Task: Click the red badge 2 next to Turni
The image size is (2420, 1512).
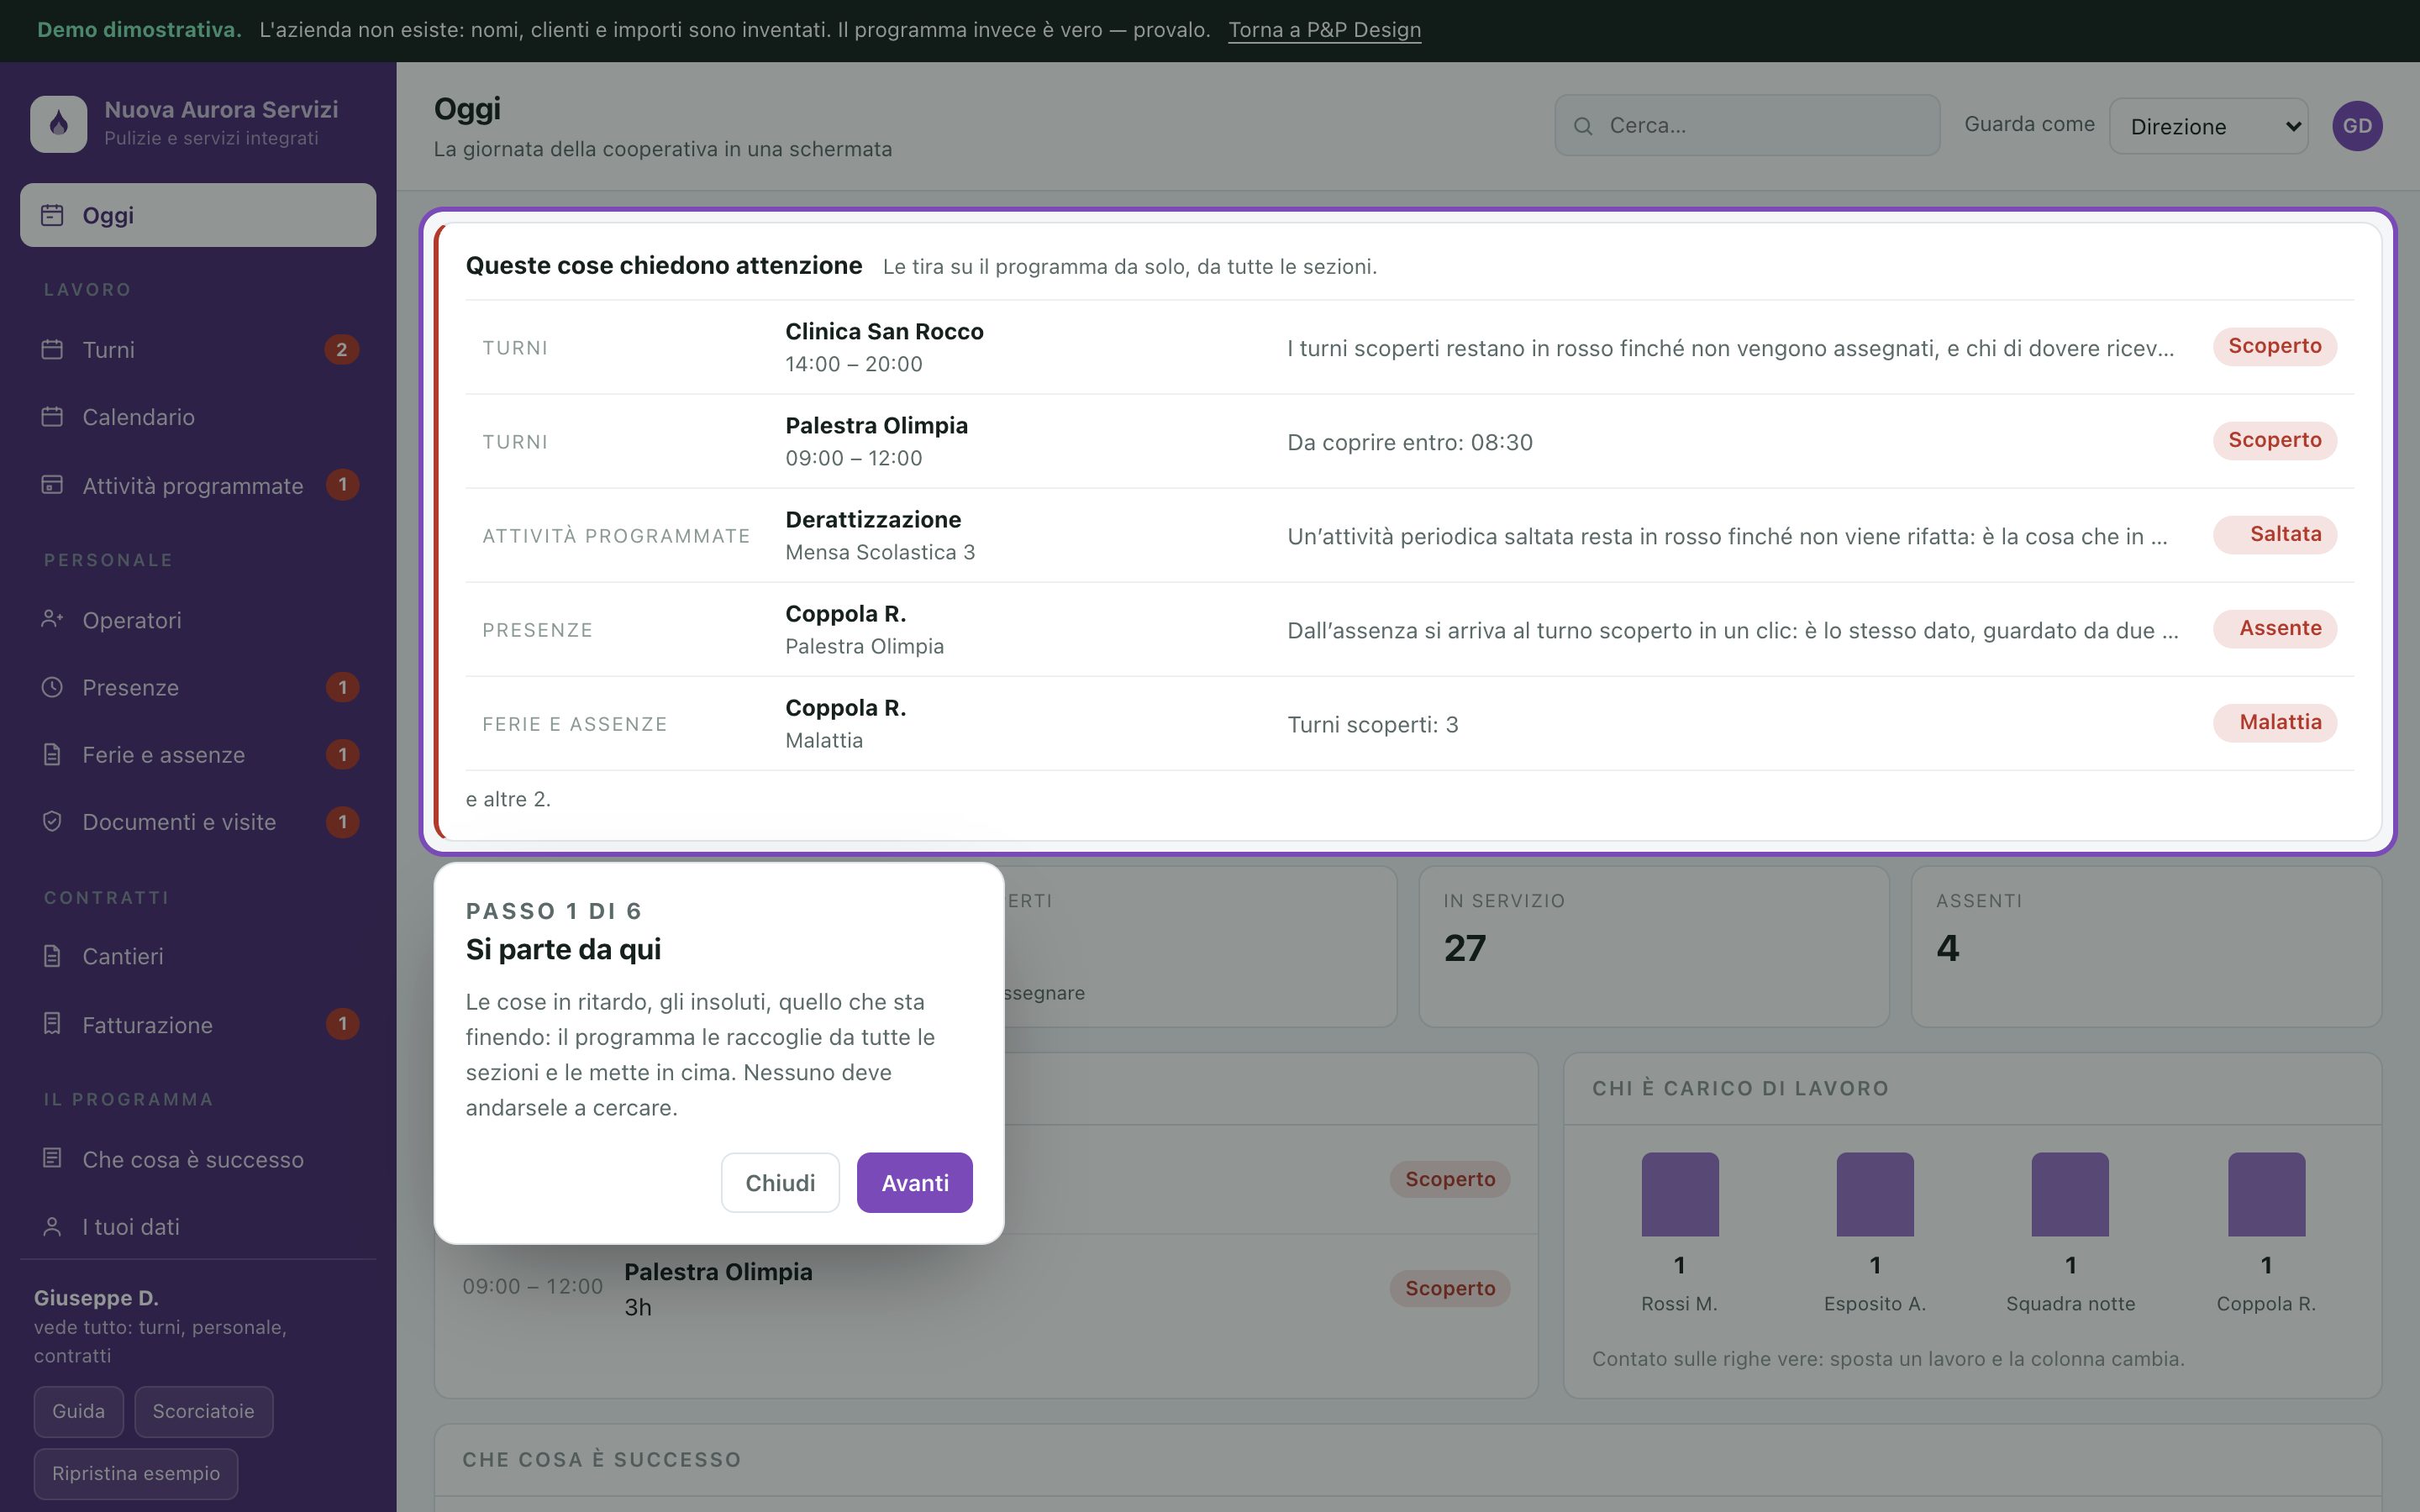Action: coord(342,349)
